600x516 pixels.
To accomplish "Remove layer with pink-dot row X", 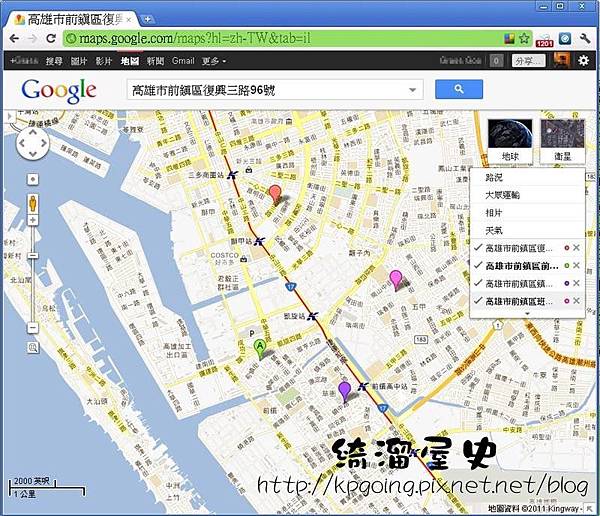I will 576,301.
